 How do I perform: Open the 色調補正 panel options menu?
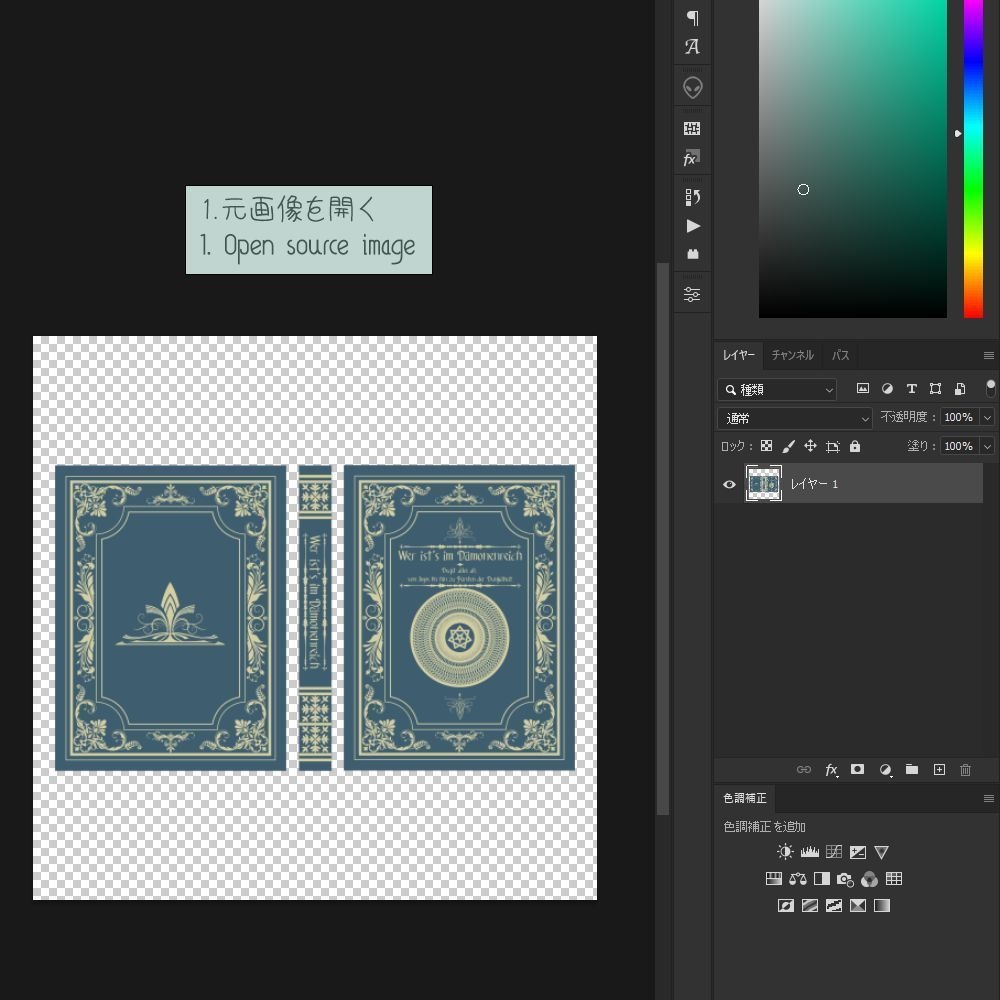[989, 798]
